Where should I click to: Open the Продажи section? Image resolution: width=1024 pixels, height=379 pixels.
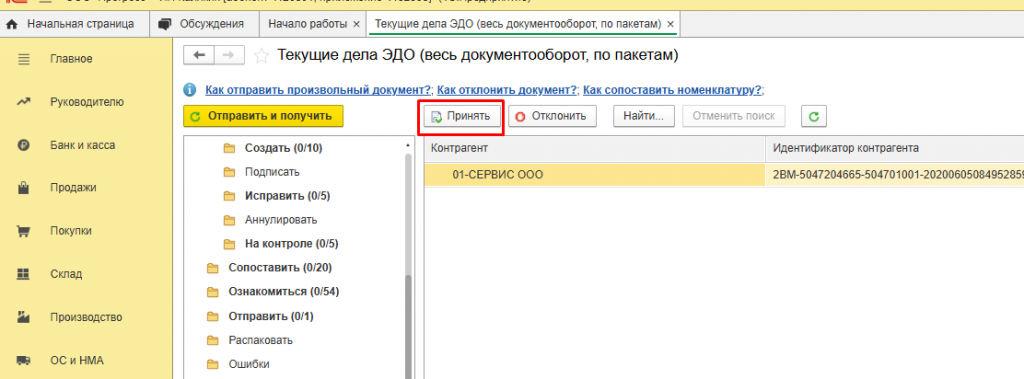(x=73, y=188)
